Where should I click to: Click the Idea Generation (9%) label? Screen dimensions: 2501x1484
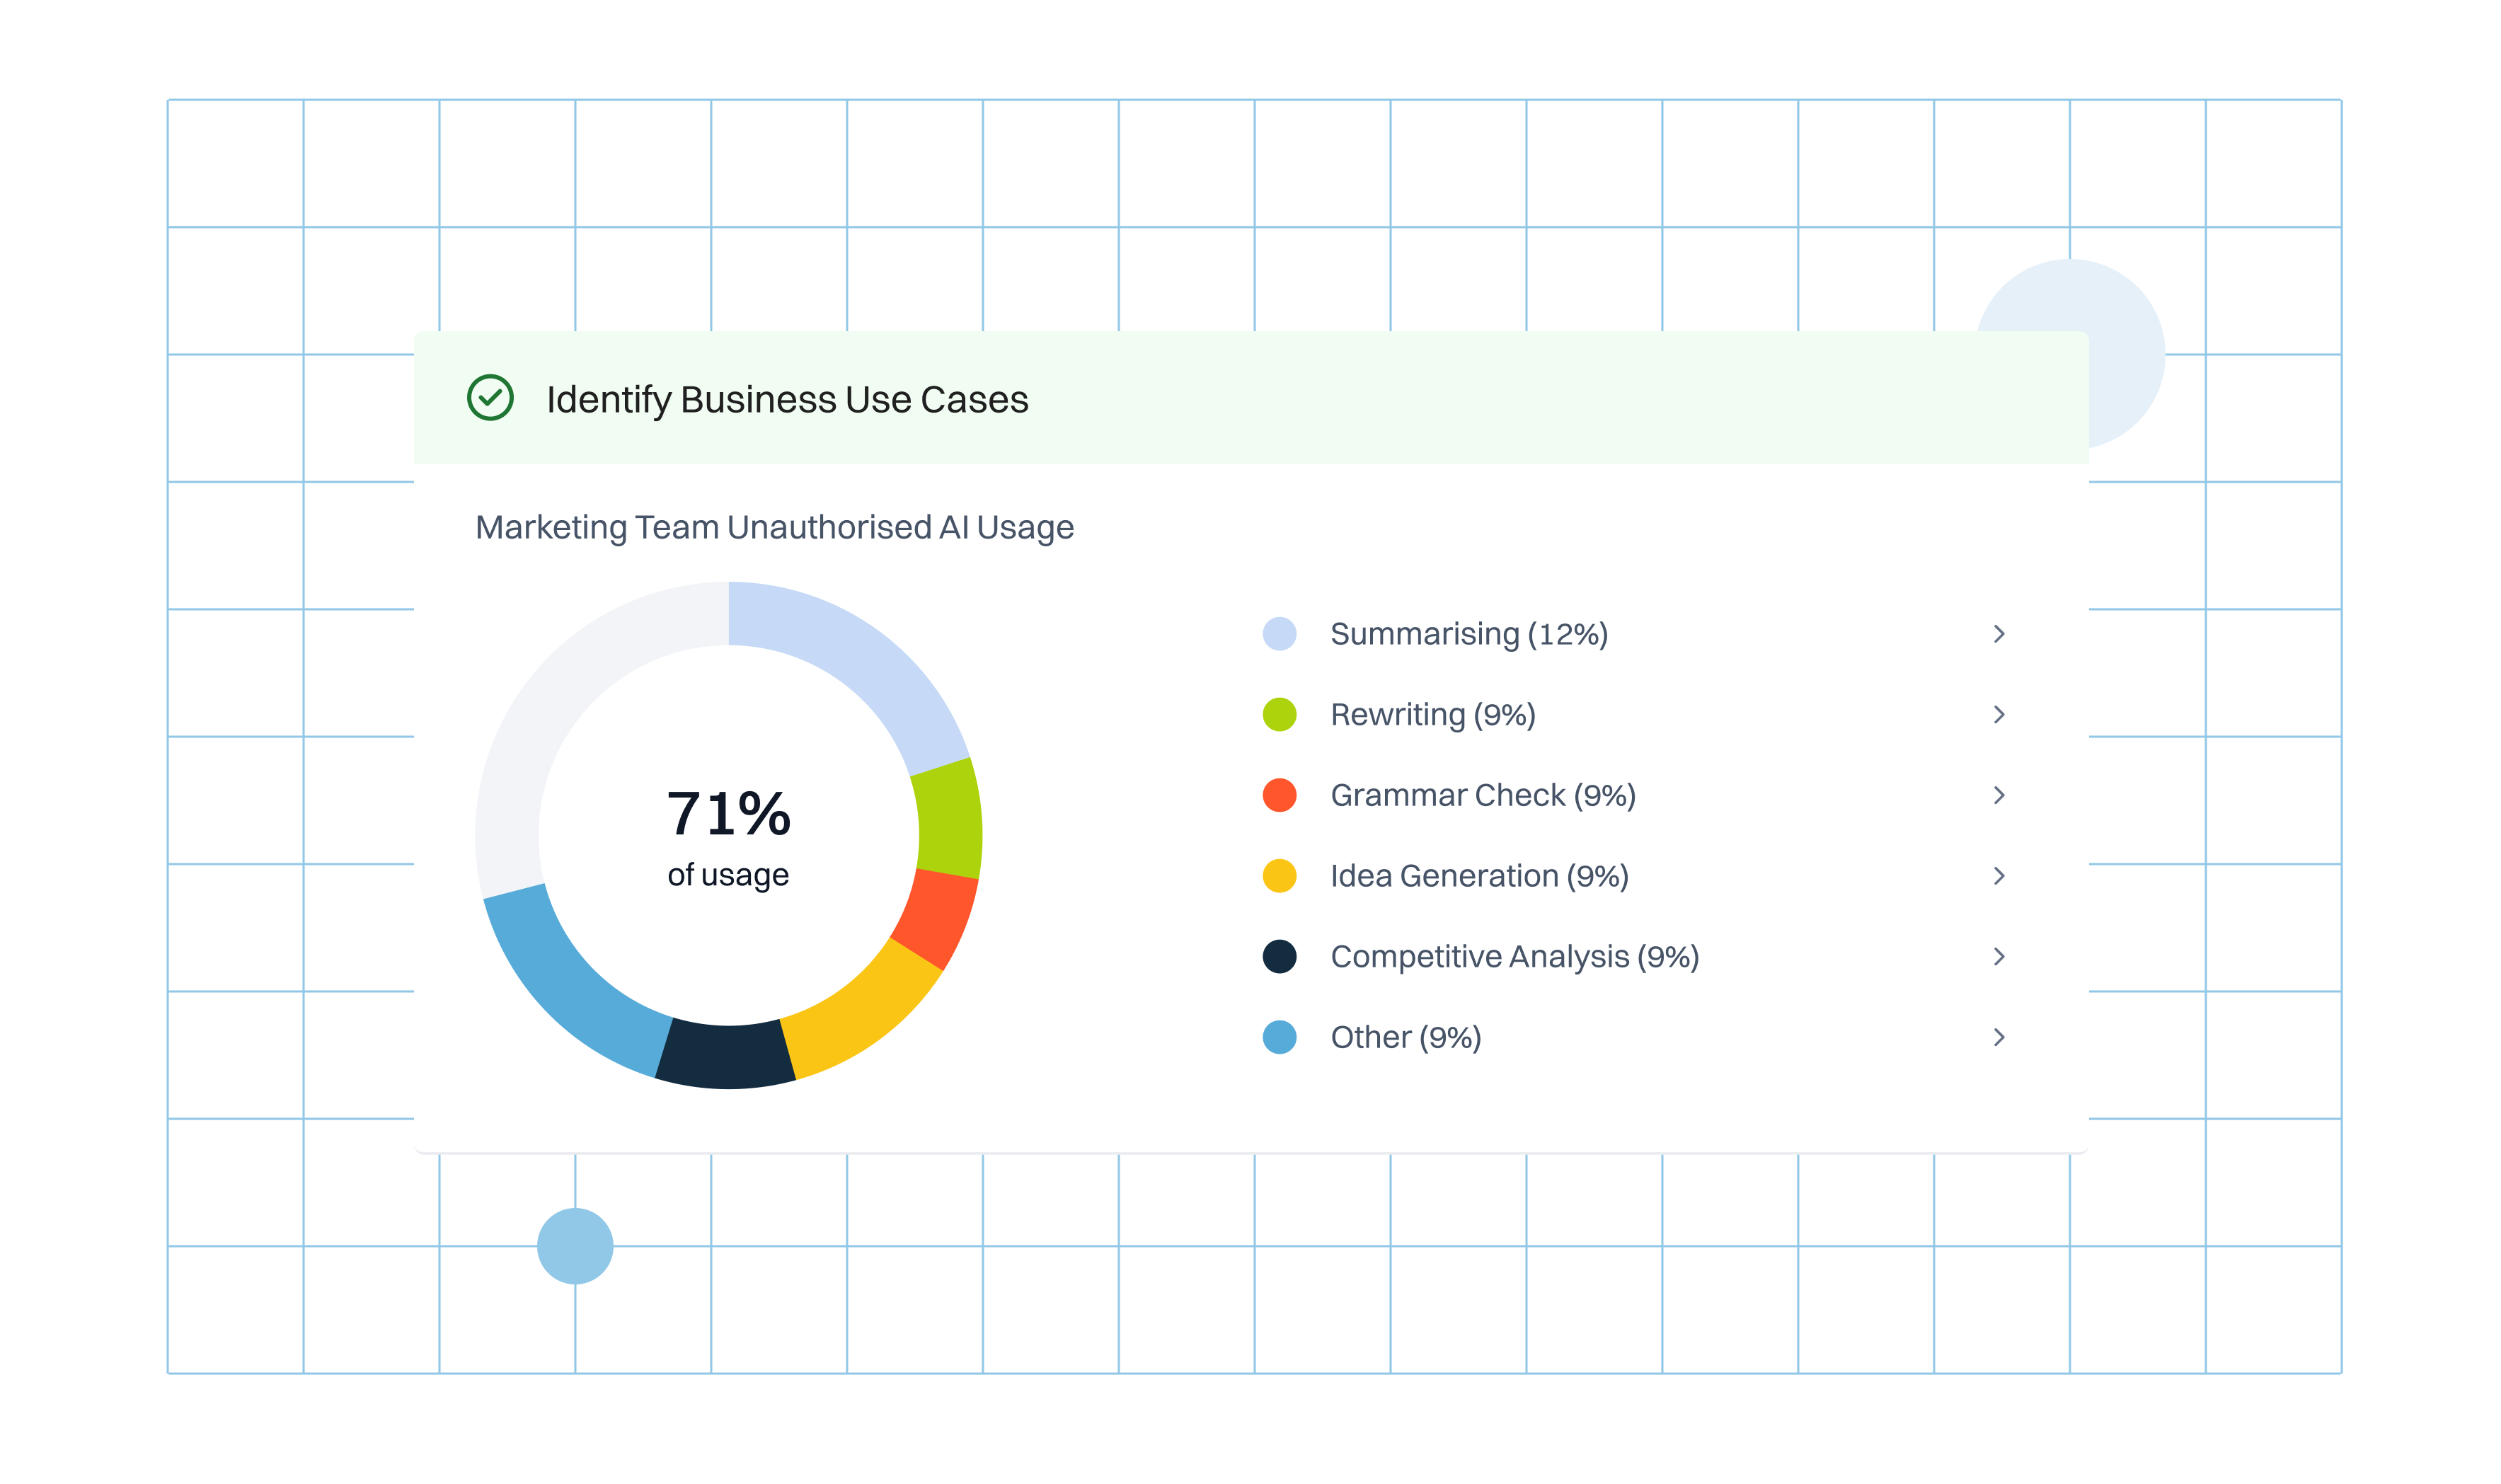pyautogui.click(x=1479, y=876)
